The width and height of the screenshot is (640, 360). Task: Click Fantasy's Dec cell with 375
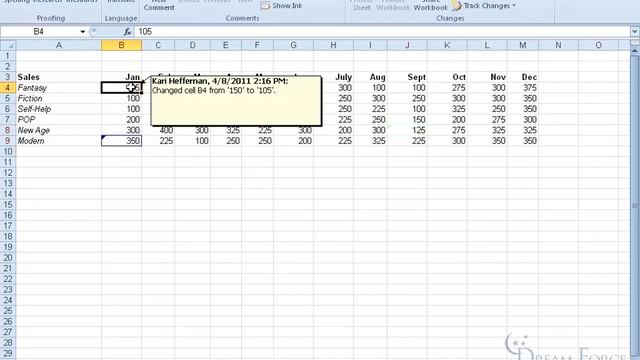coord(522,88)
